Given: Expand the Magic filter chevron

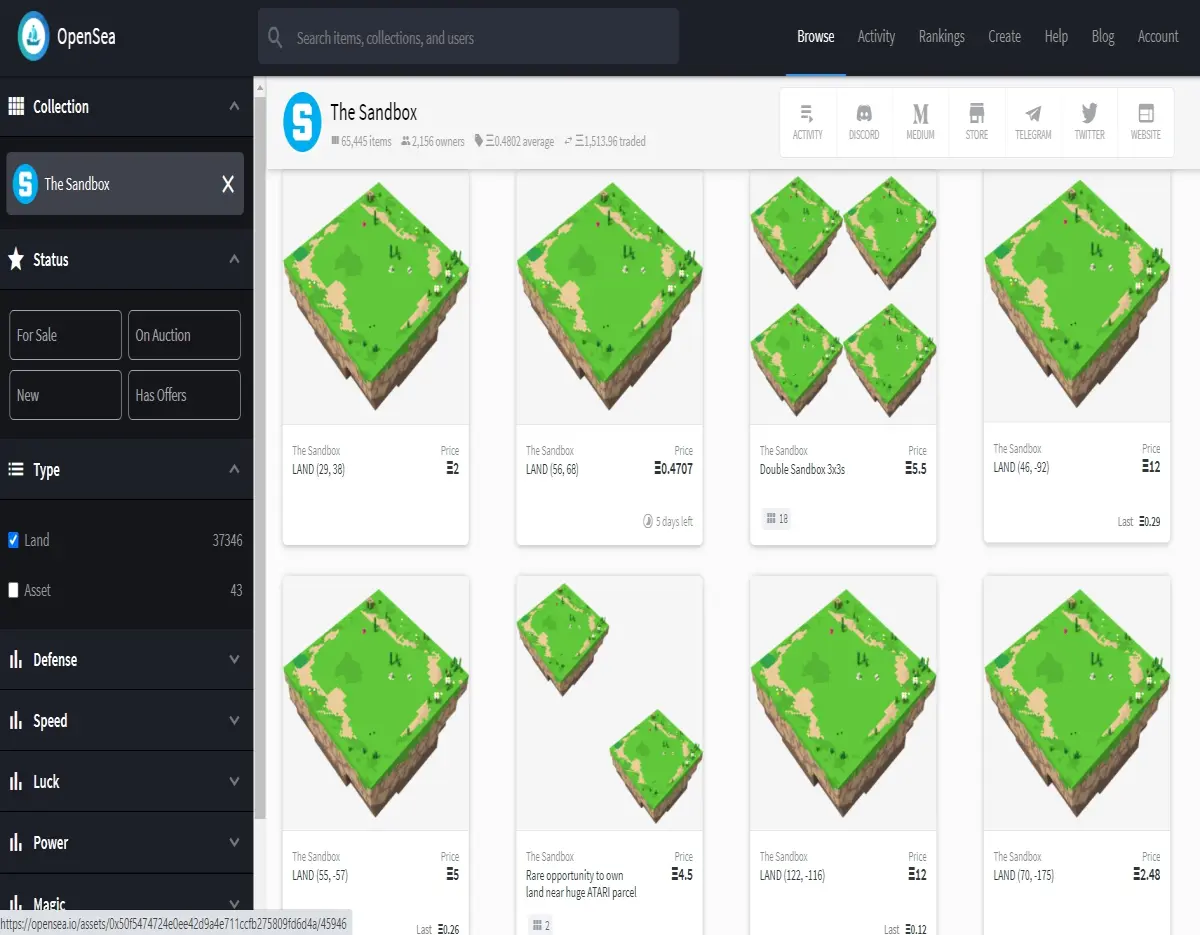Looking at the screenshot, I should coord(234,903).
